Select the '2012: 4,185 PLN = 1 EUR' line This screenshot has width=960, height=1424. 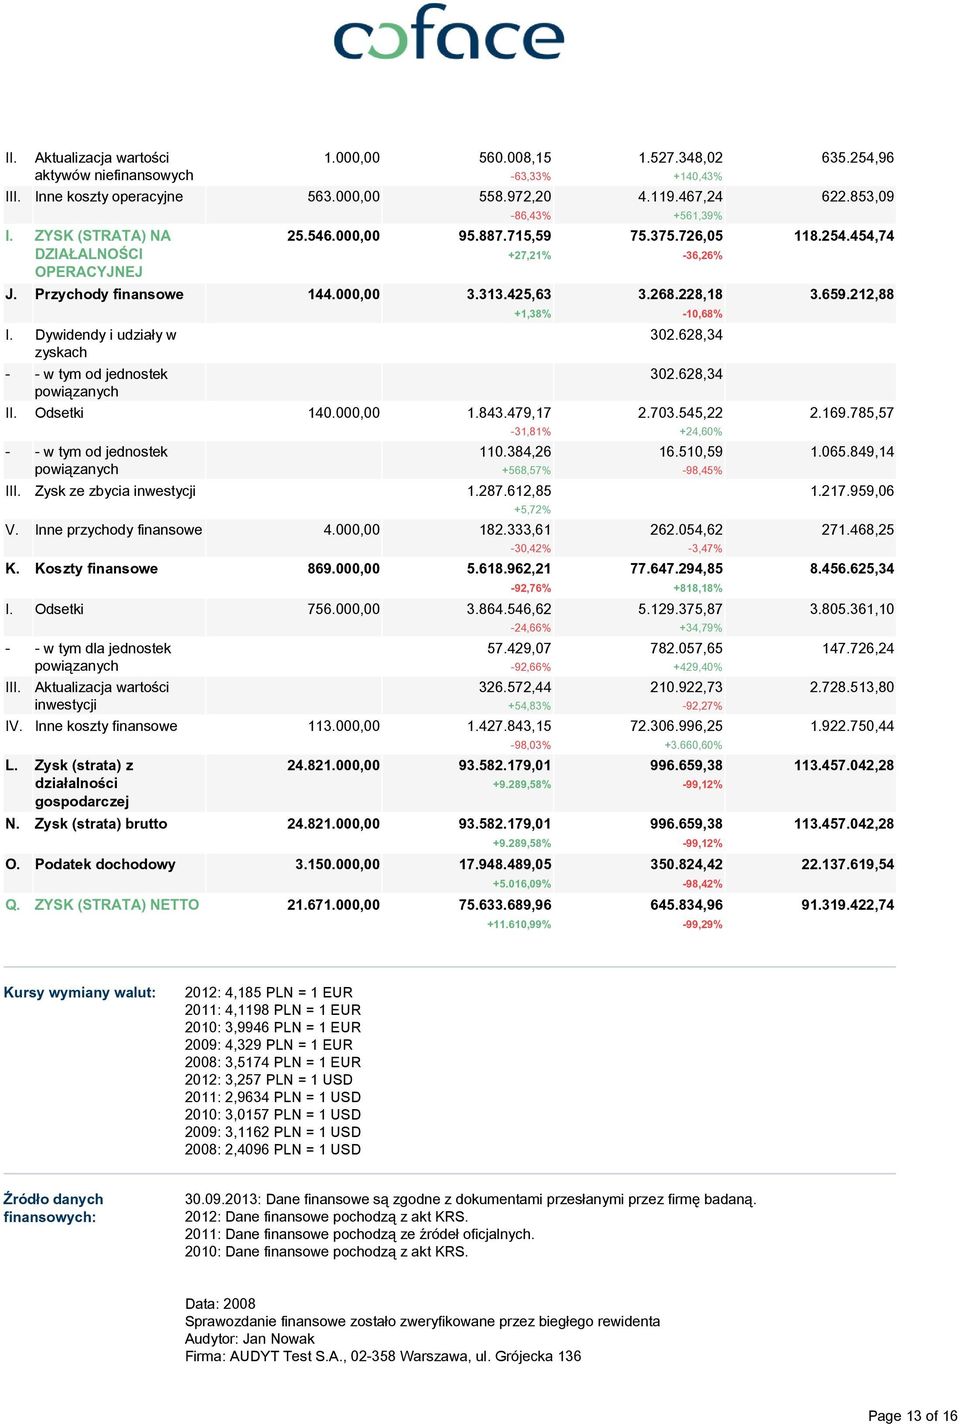coord(269,993)
